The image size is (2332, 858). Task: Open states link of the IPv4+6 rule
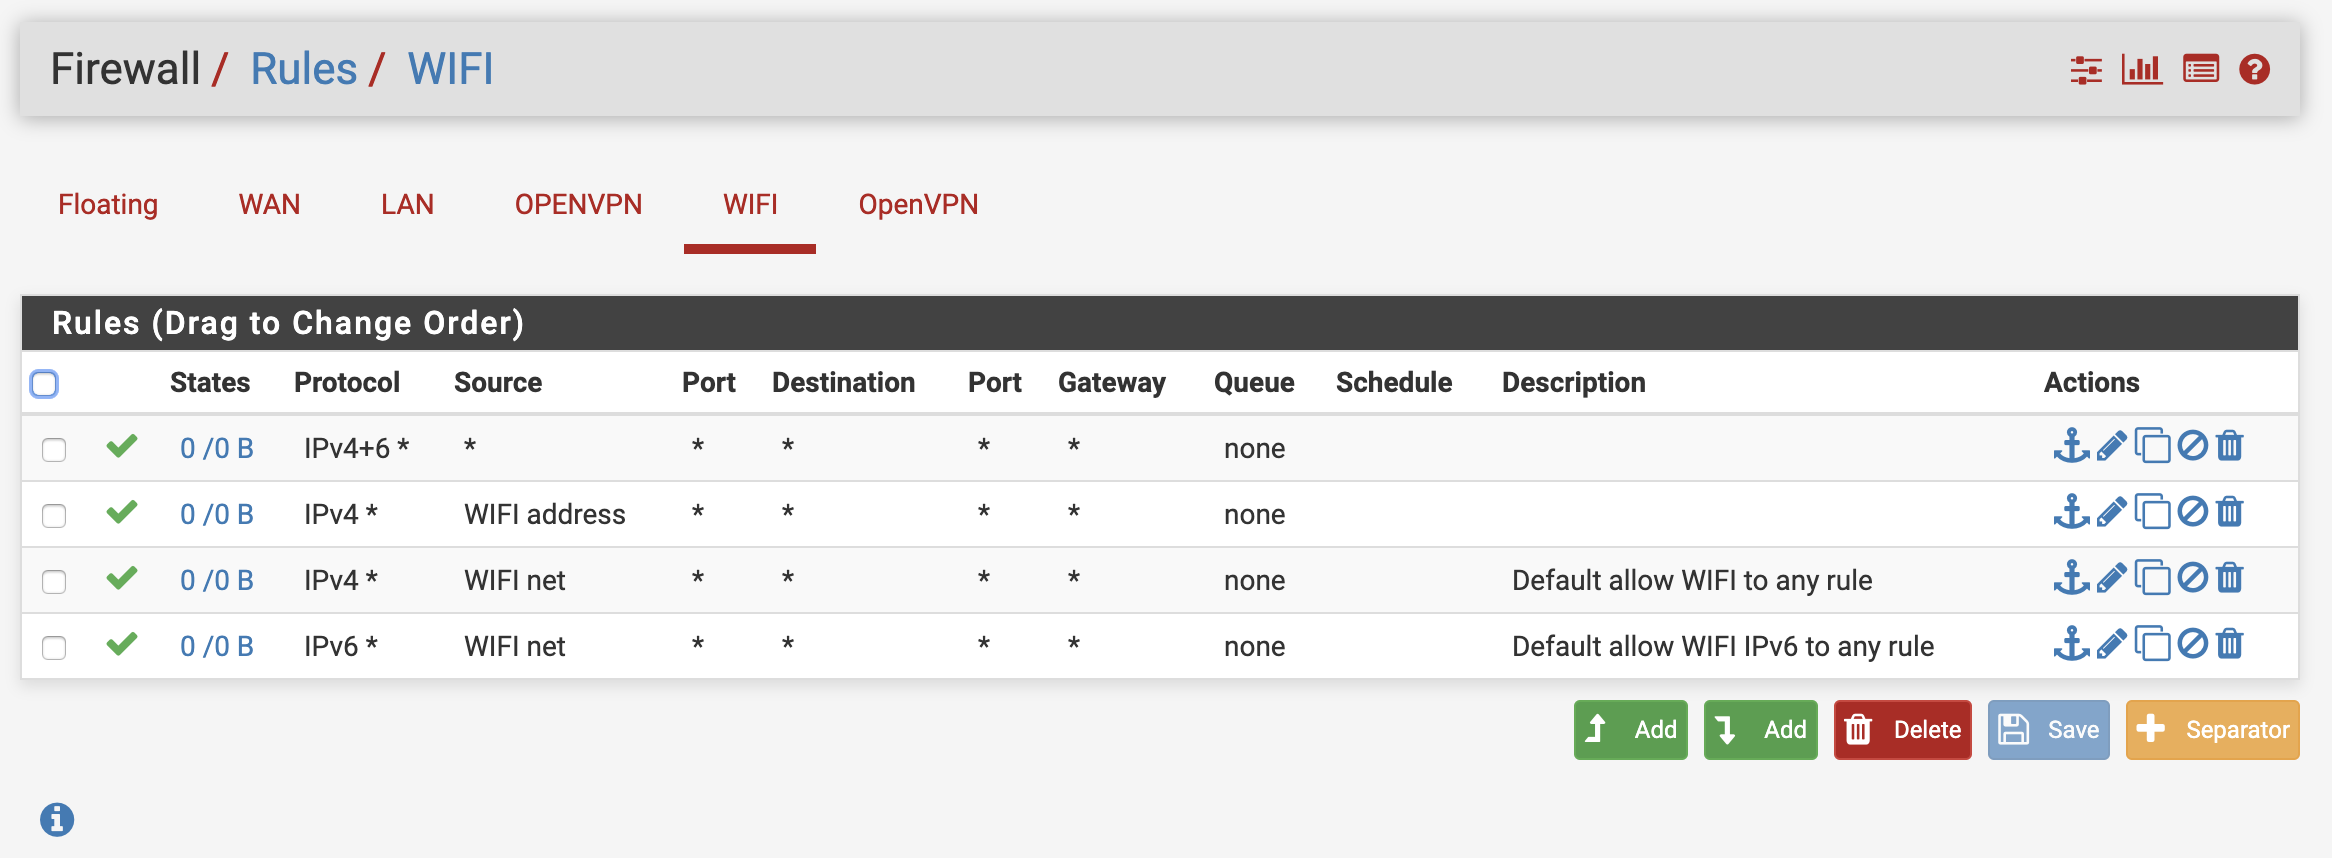click(x=216, y=448)
